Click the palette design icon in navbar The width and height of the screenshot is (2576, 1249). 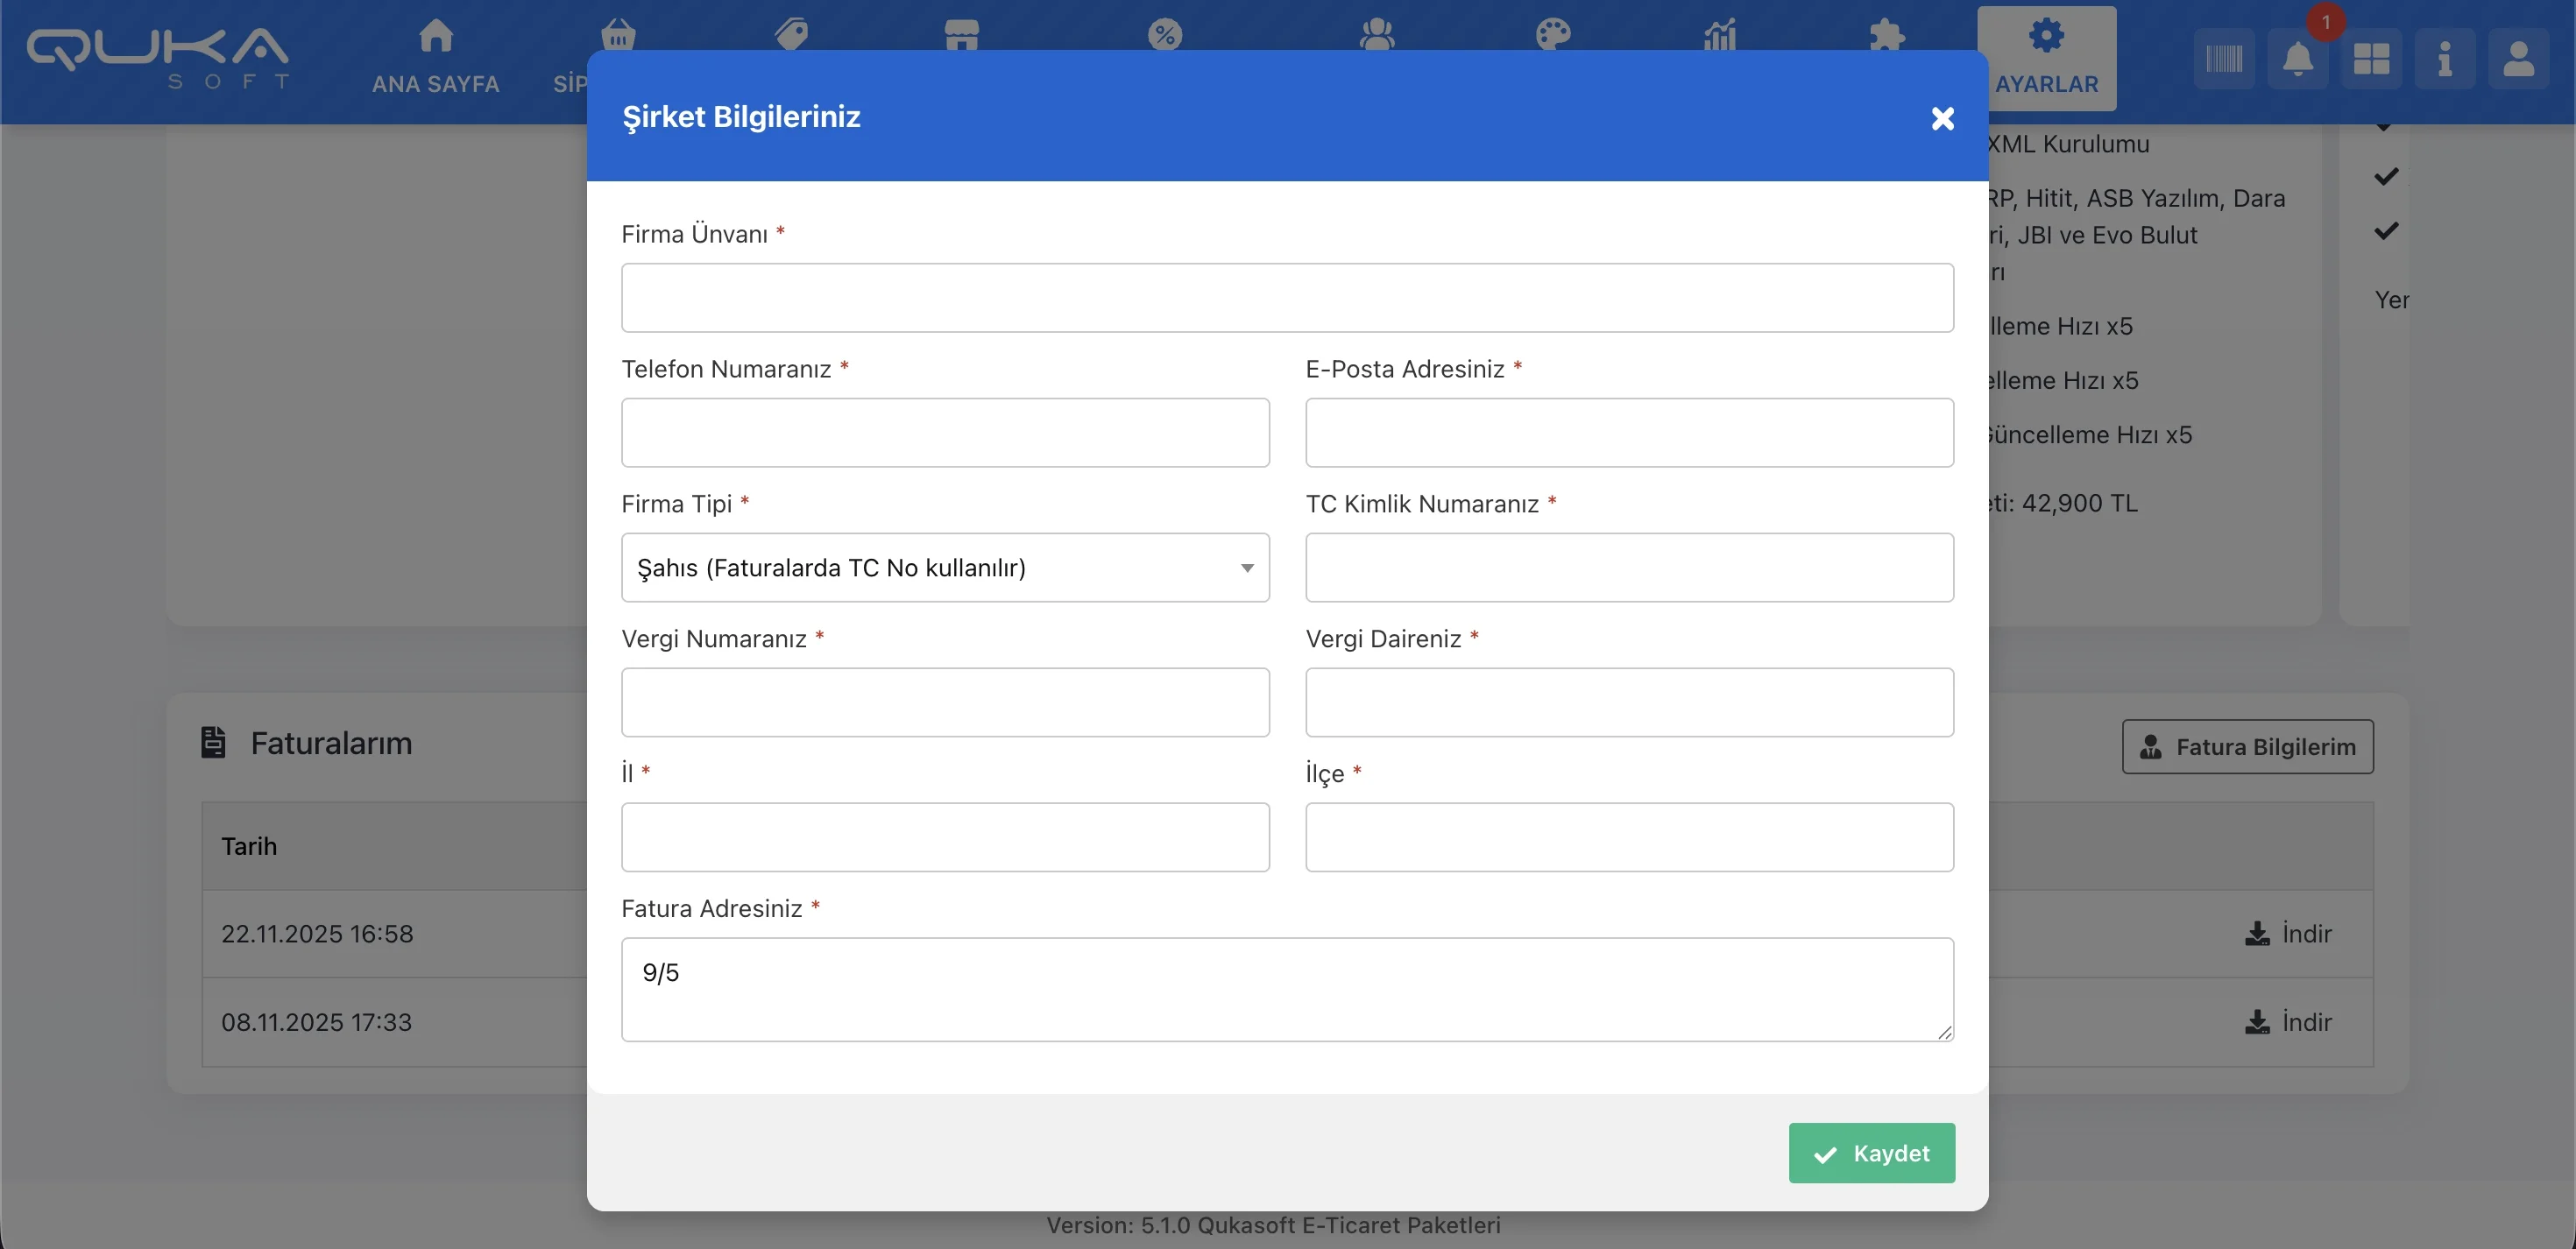pos(1553,35)
